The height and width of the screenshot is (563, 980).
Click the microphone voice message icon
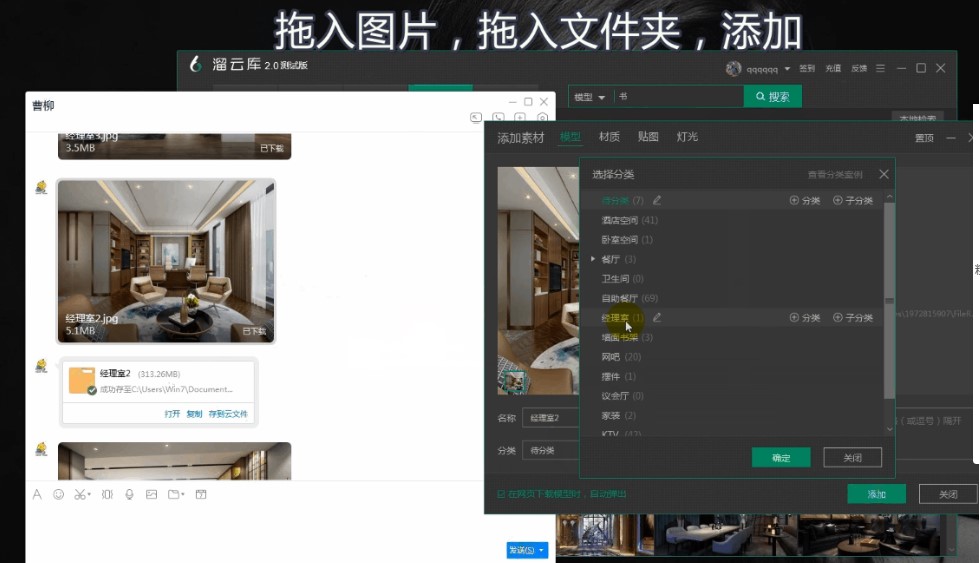pos(129,494)
